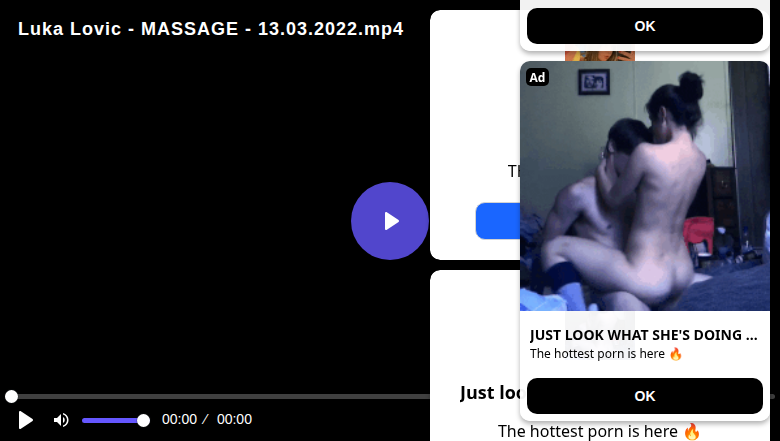Image resolution: width=780 pixels, height=441 pixels.
Task: Click the video seek progress bar
Action: [220, 397]
